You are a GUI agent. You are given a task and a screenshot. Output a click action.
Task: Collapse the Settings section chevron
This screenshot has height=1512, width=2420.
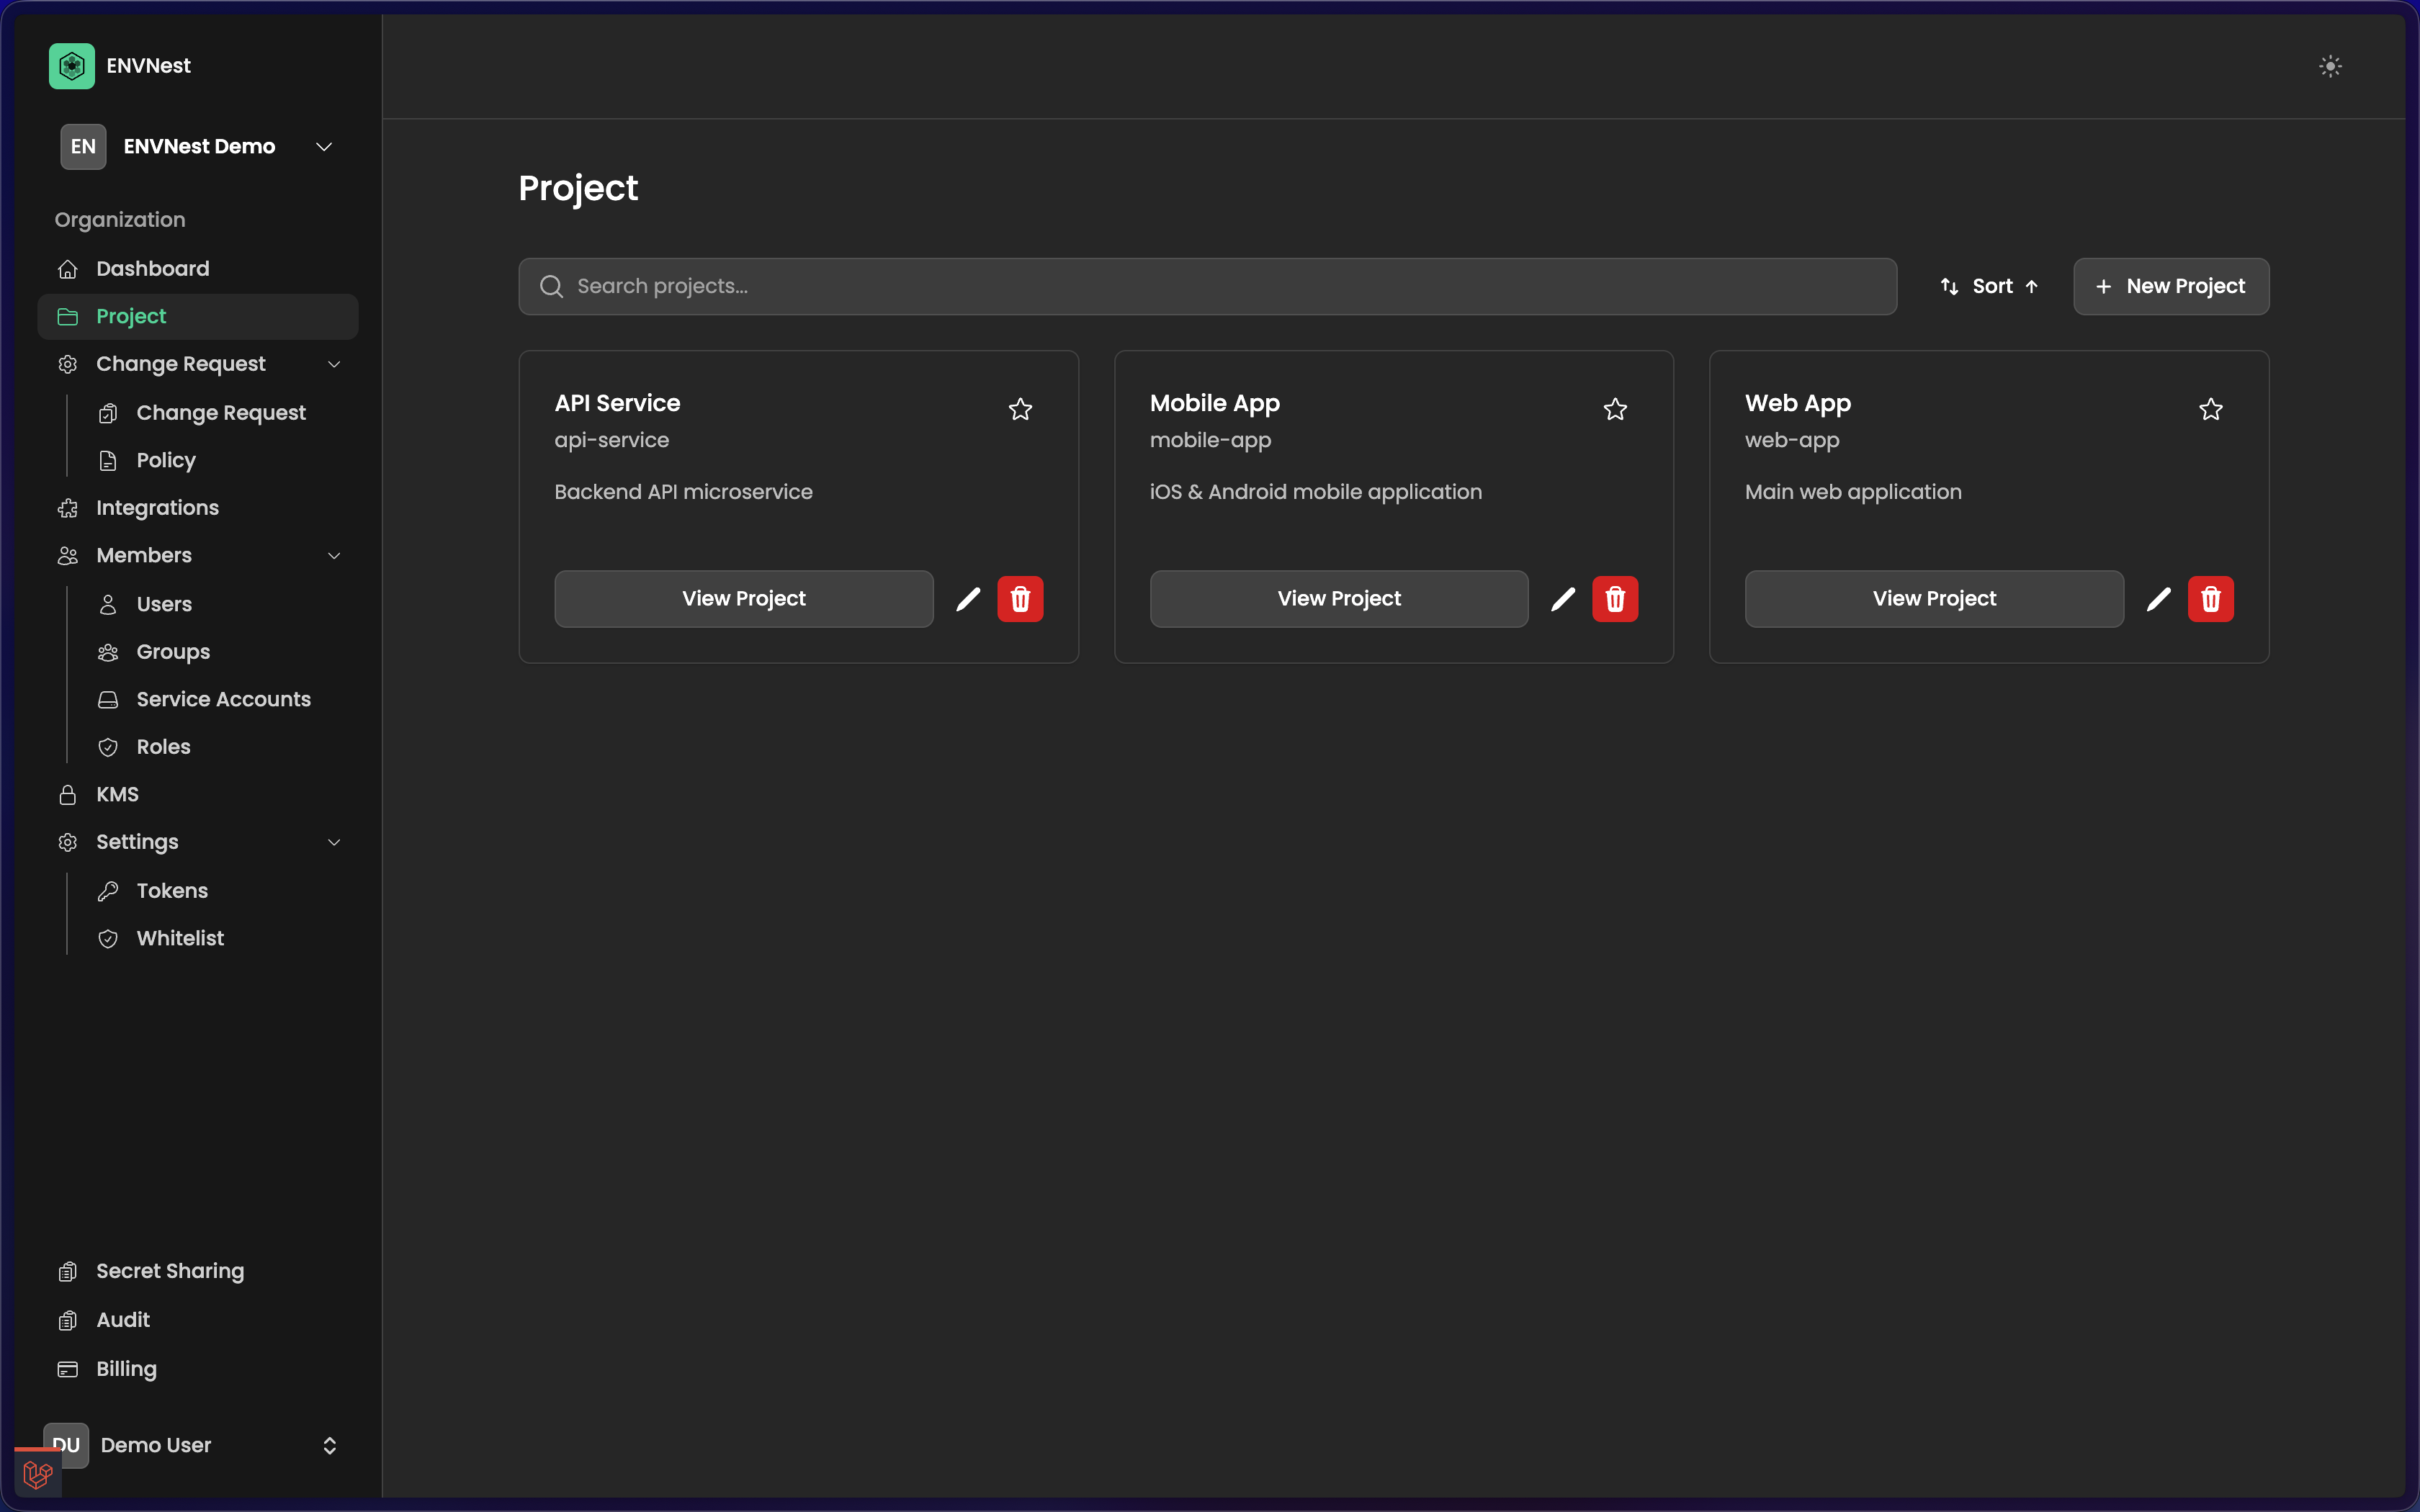pyautogui.click(x=334, y=843)
